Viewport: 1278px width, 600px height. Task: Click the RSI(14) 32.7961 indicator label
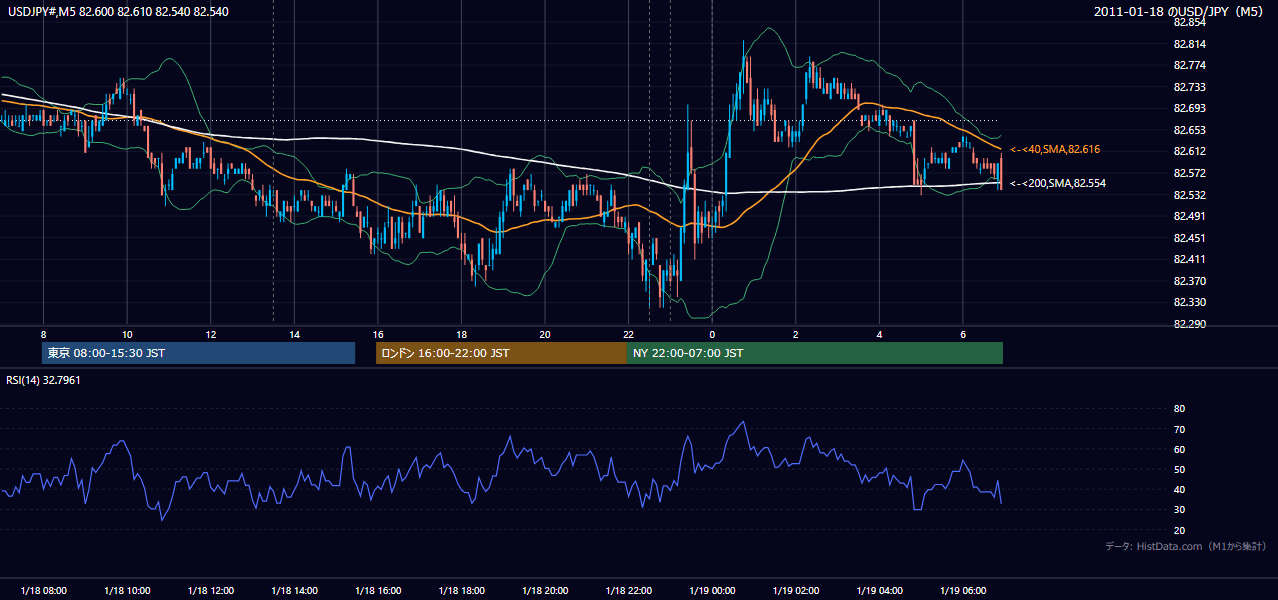point(44,380)
